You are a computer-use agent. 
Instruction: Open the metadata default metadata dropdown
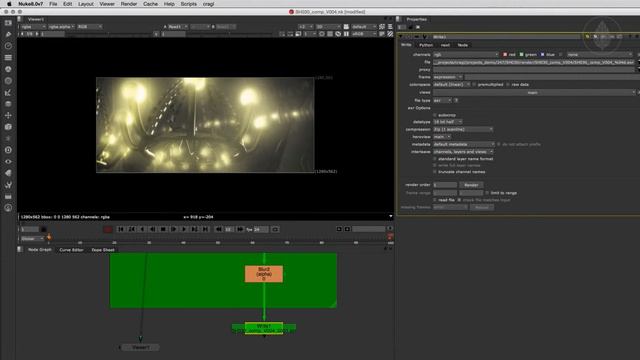tap(464, 144)
